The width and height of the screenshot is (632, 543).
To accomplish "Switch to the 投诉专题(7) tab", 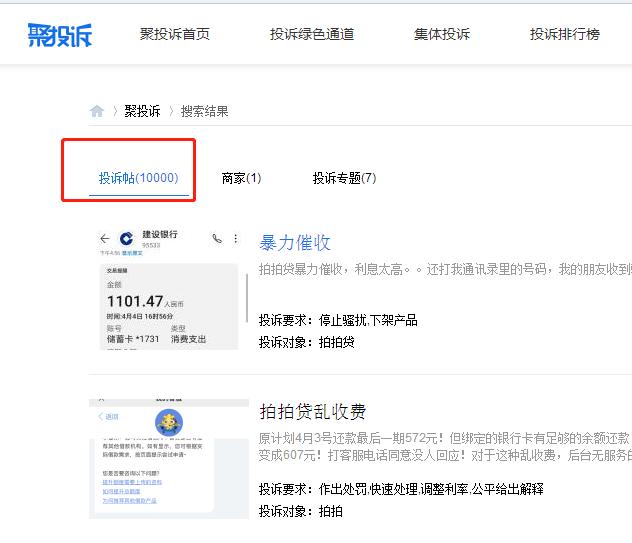I will point(345,178).
